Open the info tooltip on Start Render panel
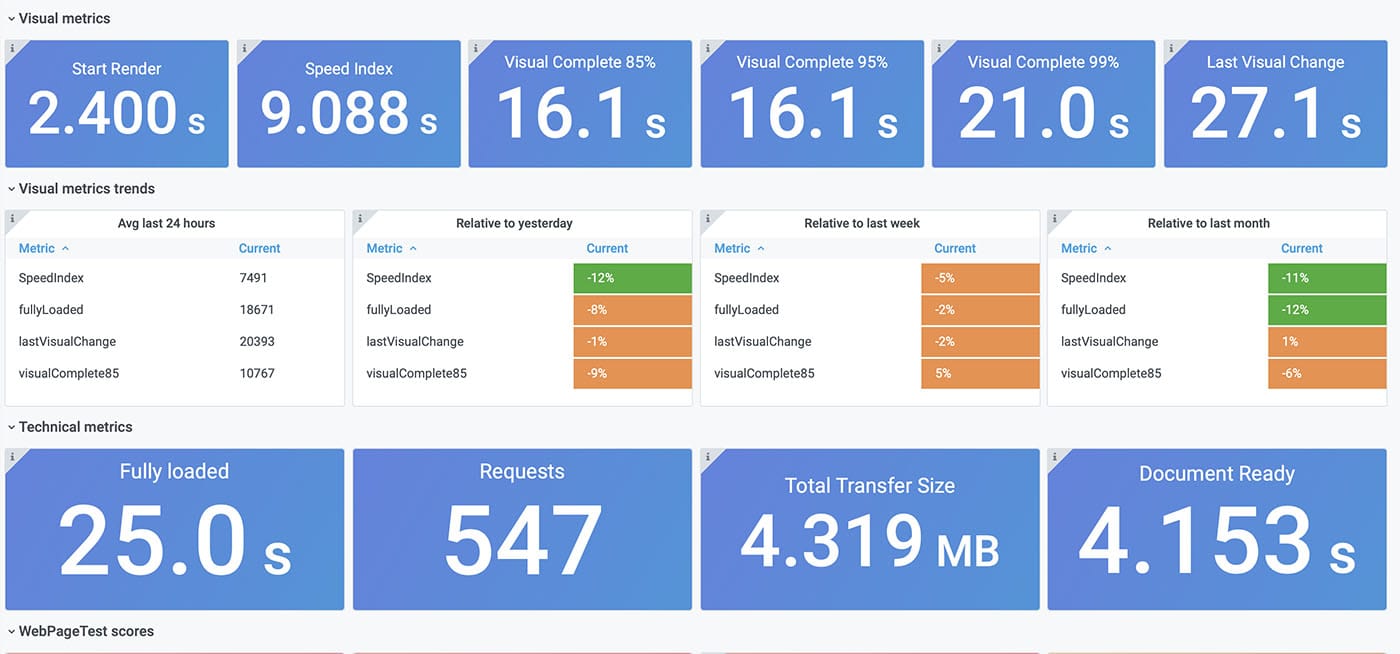 coord(12,46)
